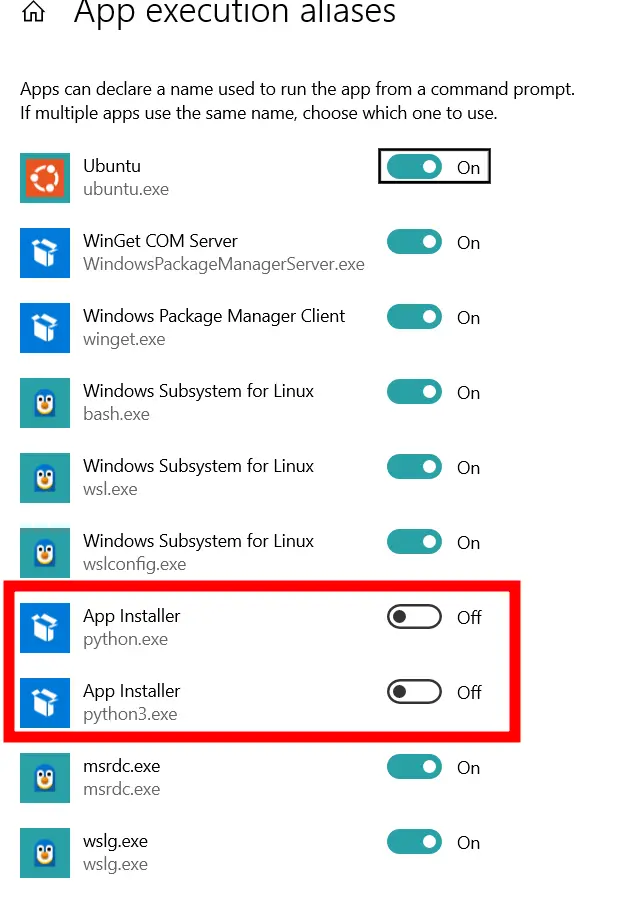Click the WinGet COM Server box icon

point(45,253)
